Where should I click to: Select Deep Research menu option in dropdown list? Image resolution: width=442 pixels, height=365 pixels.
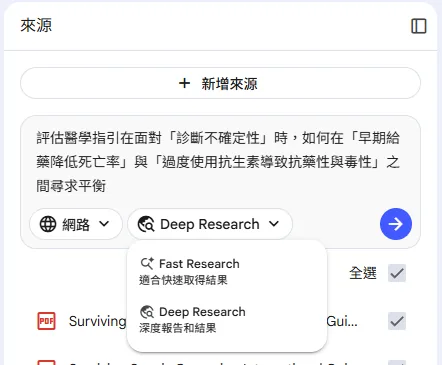point(227,319)
